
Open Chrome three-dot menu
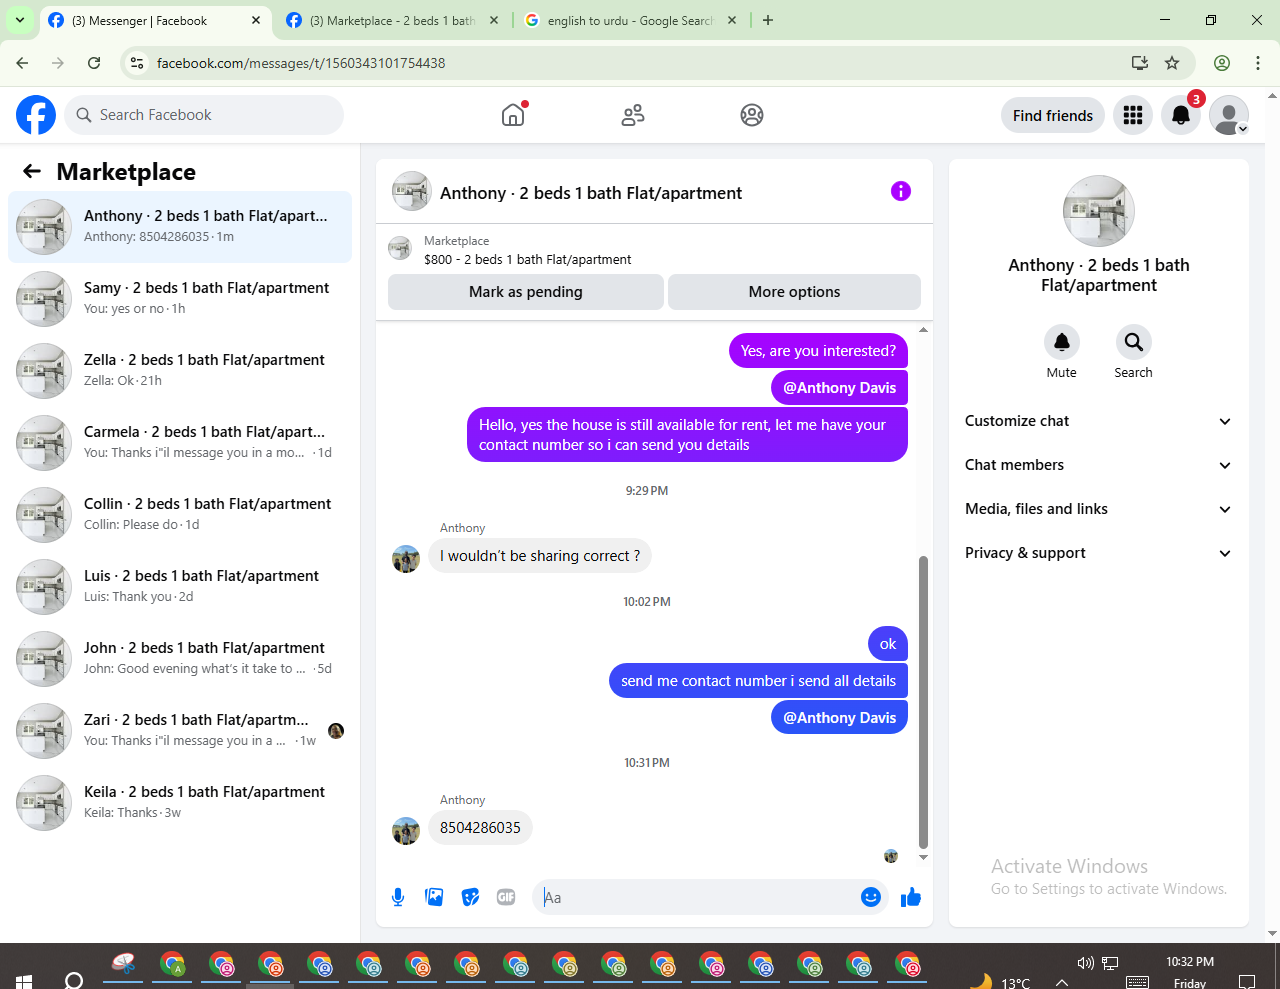(x=1258, y=63)
